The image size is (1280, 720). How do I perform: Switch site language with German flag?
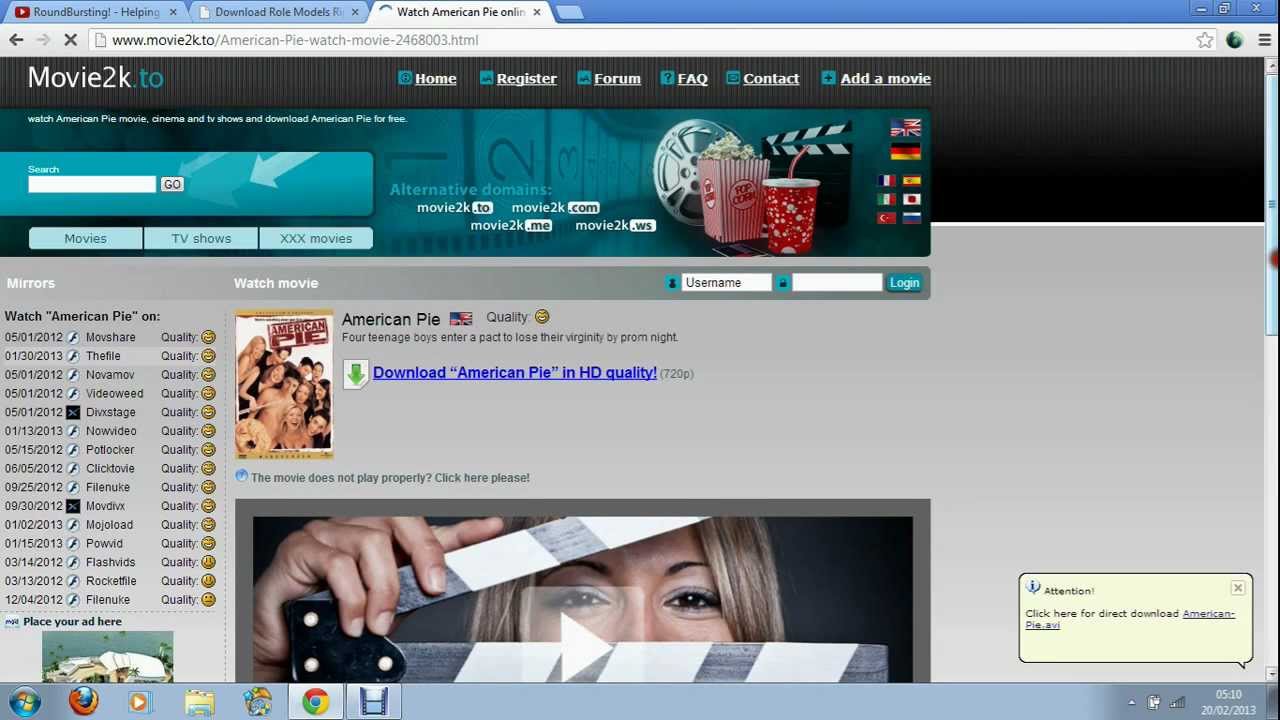coord(905,151)
